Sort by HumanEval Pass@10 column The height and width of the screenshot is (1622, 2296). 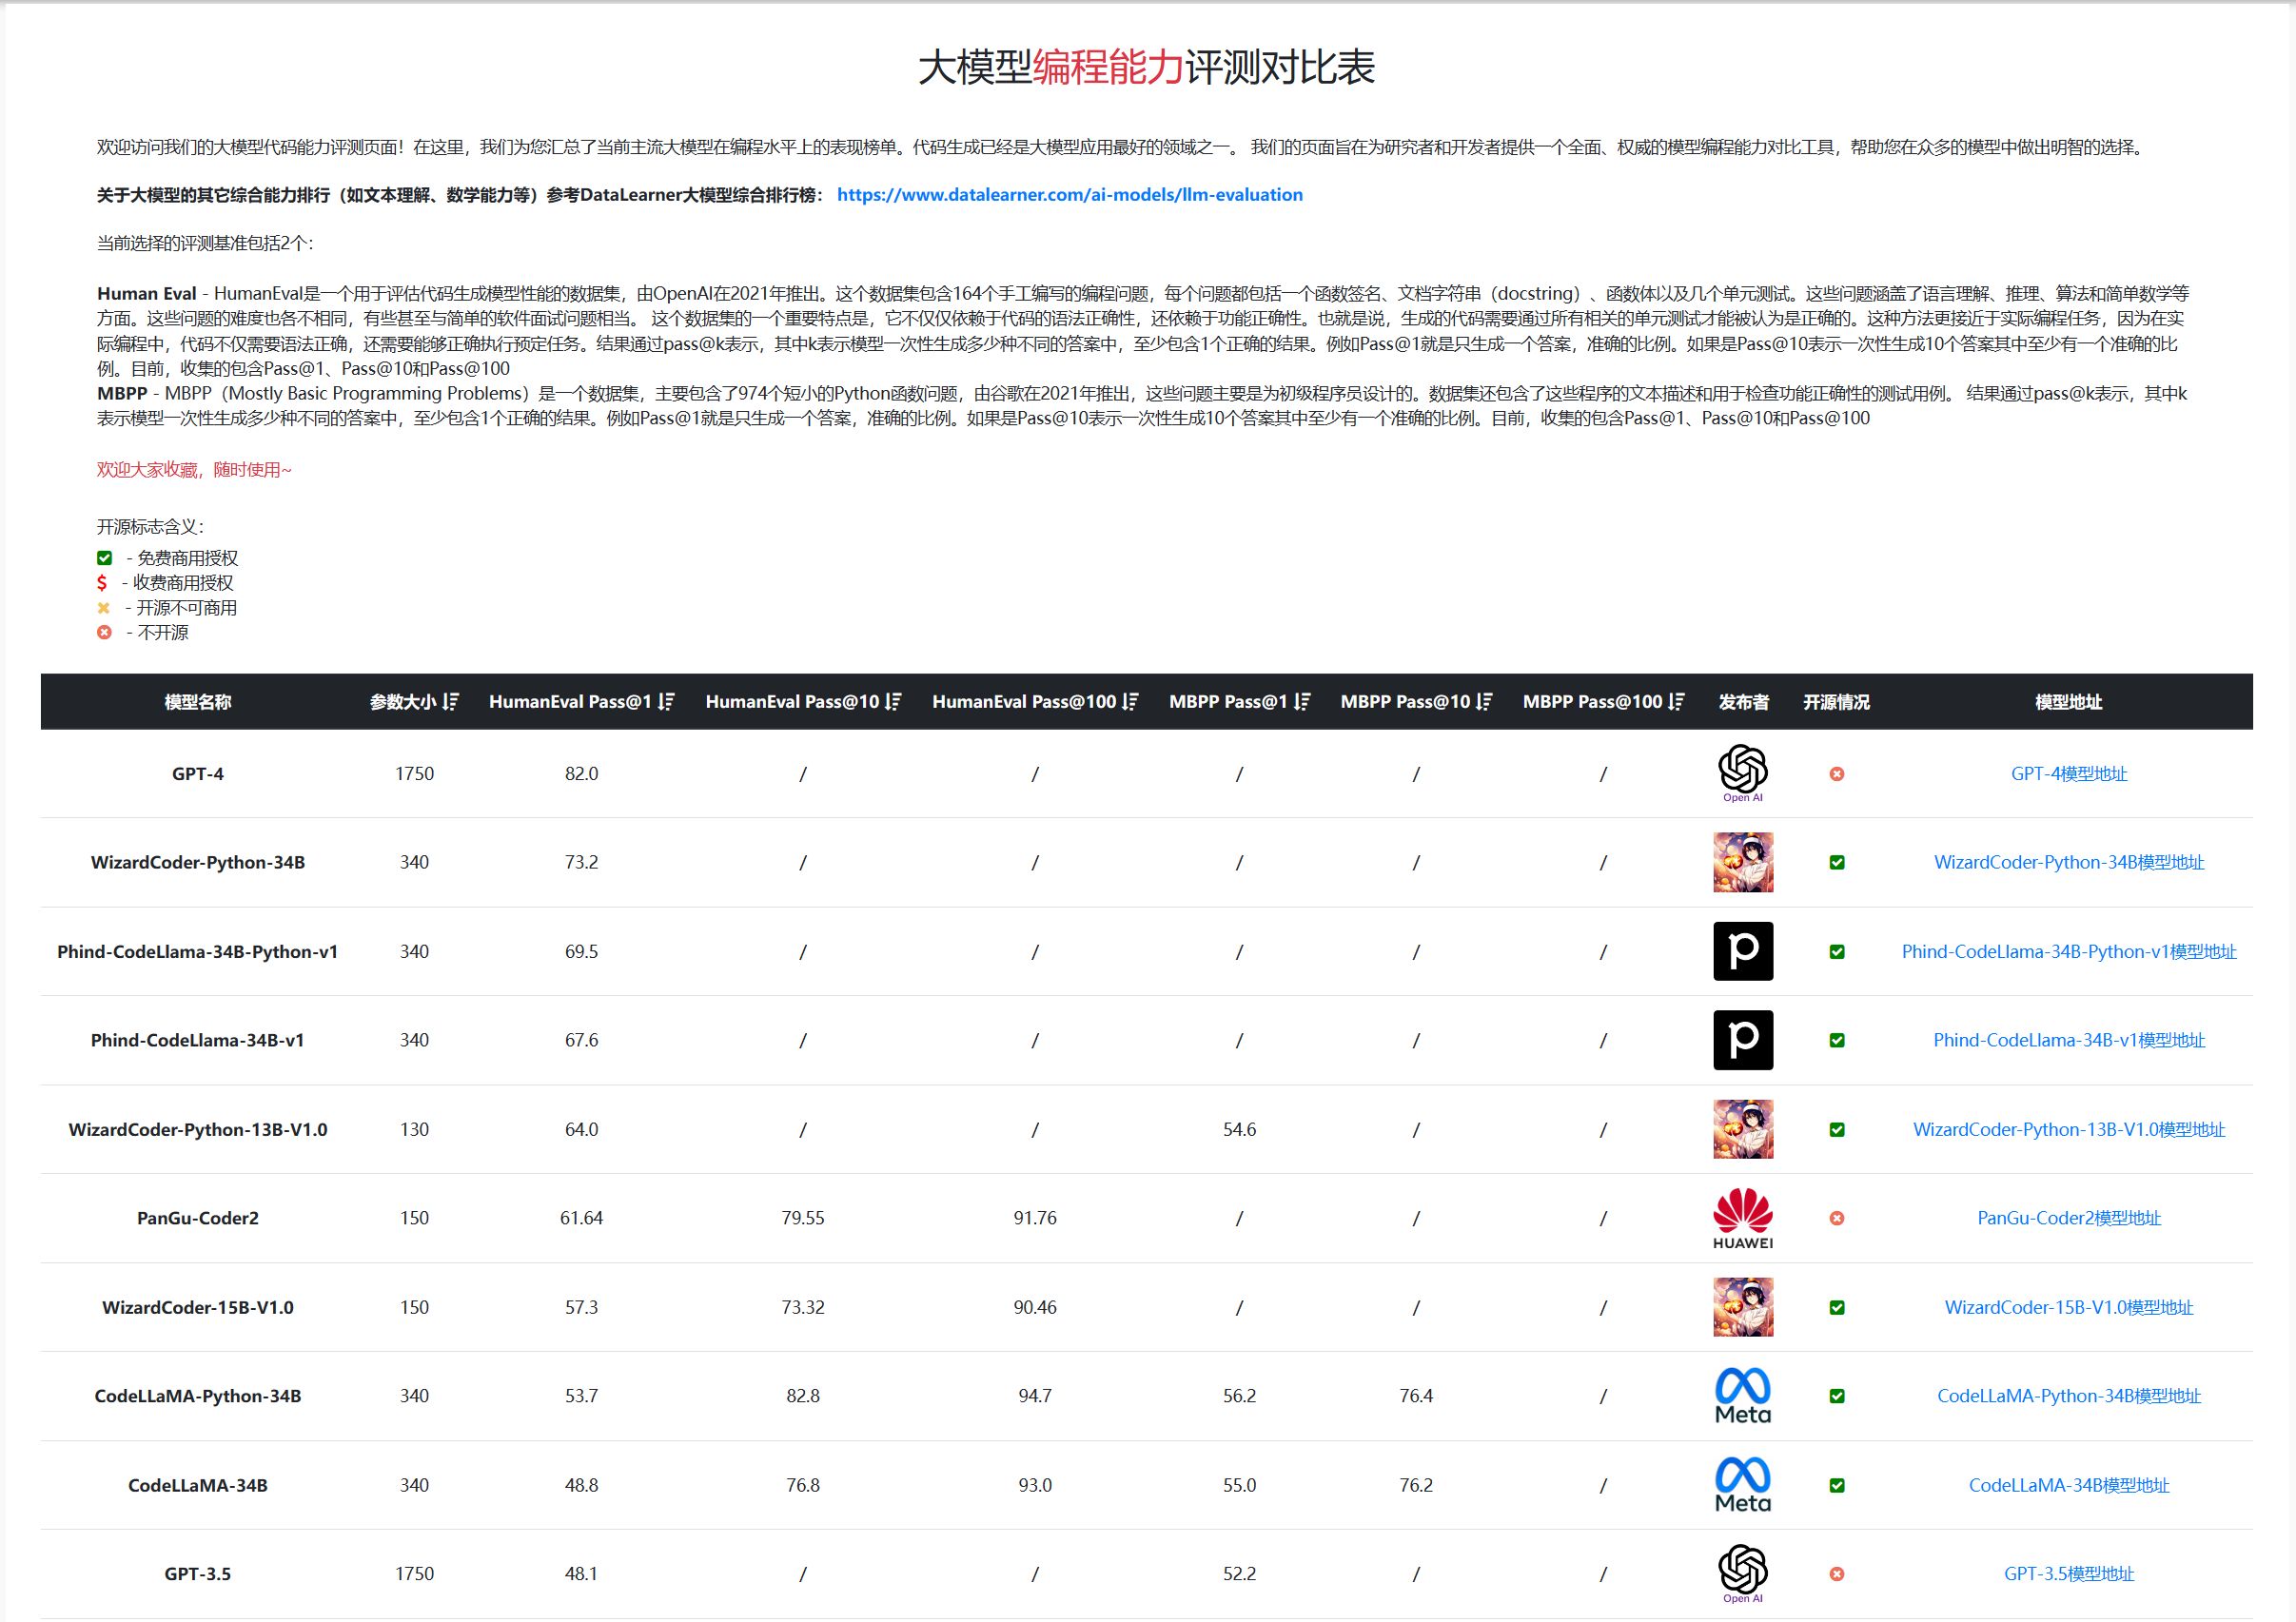click(893, 702)
